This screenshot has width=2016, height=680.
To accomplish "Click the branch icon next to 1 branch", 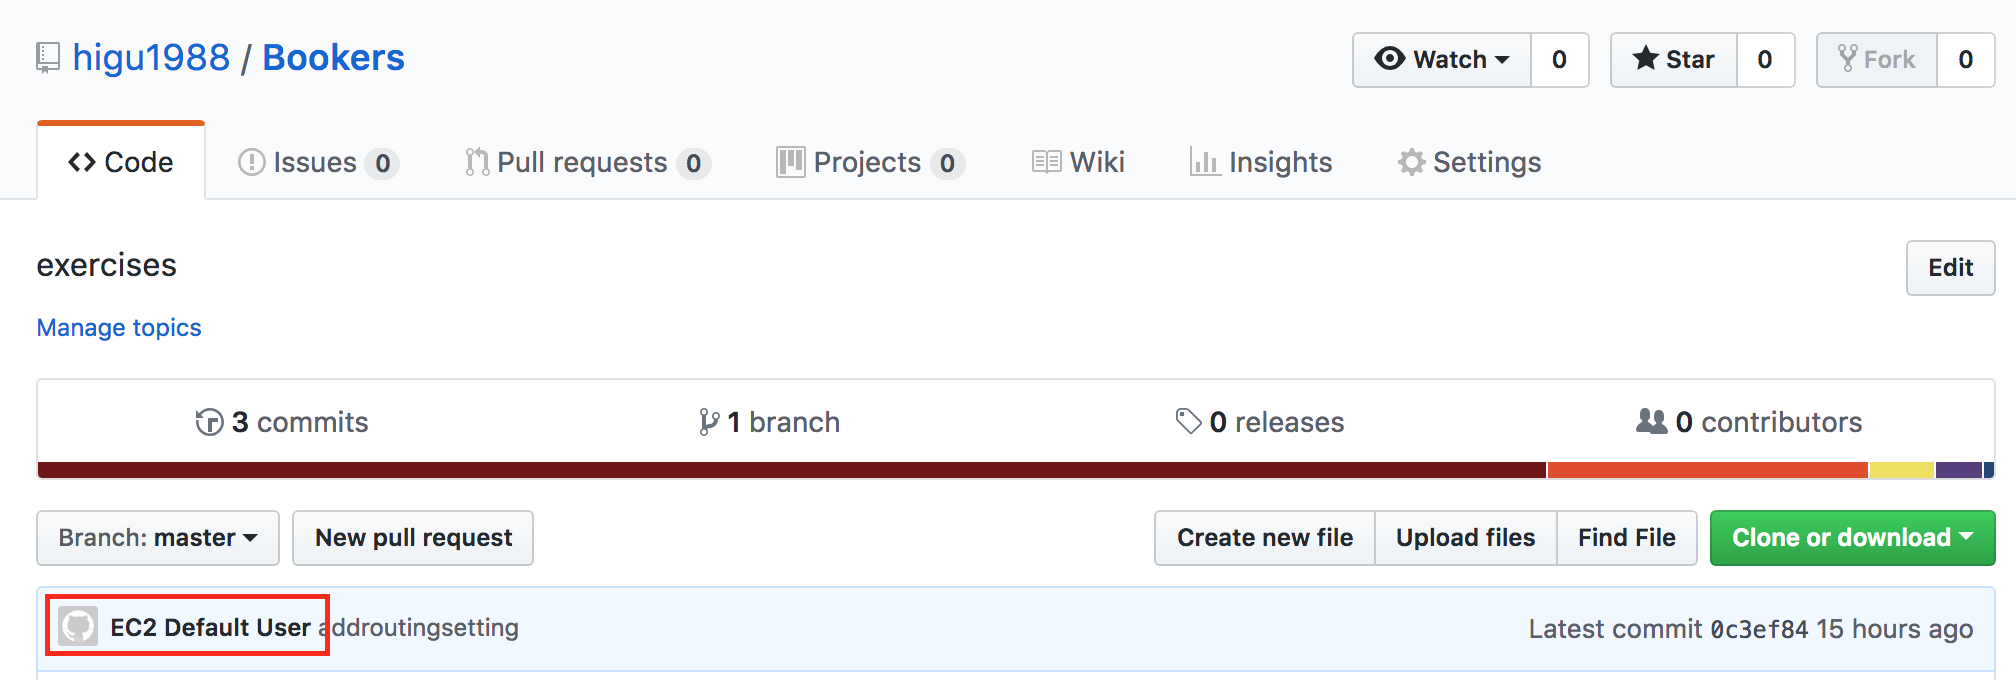I will [709, 422].
